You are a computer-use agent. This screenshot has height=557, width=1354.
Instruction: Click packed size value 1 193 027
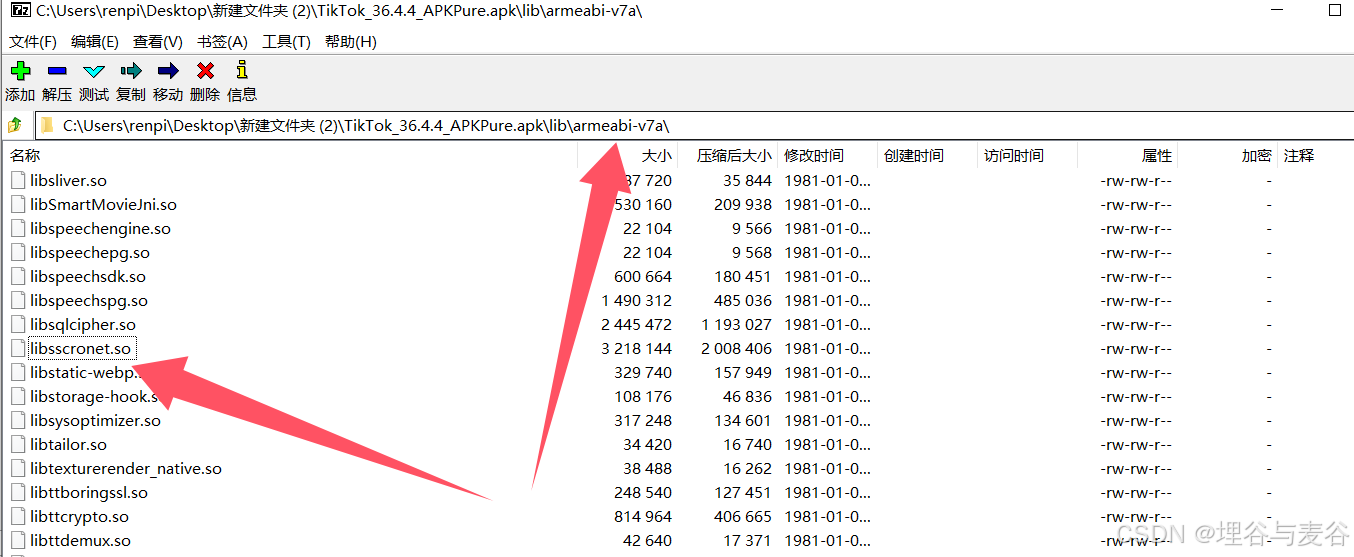(736, 325)
